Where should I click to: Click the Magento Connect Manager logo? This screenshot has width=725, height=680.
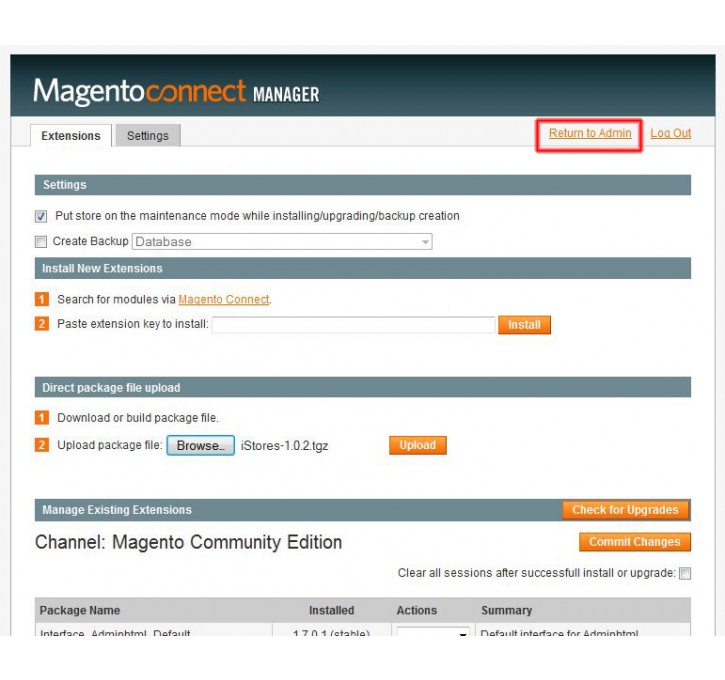click(176, 91)
